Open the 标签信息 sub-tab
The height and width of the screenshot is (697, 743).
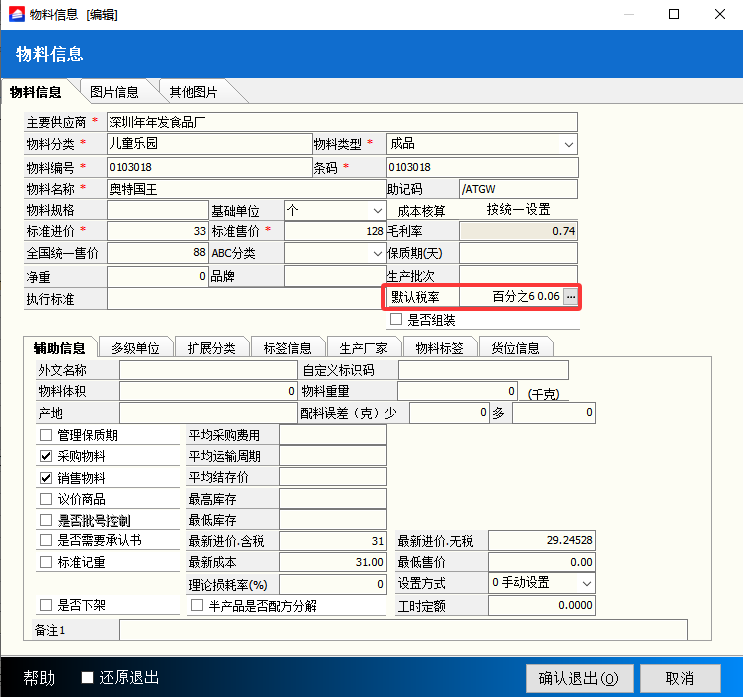point(288,348)
